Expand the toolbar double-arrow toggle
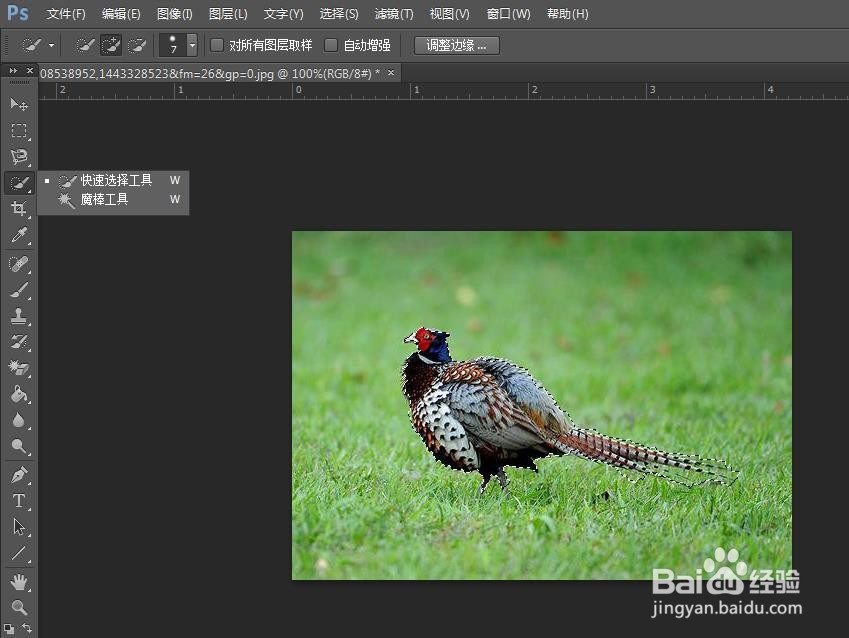Image resolution: width=849 pixels, height=638 pixels. pos(13,70)
